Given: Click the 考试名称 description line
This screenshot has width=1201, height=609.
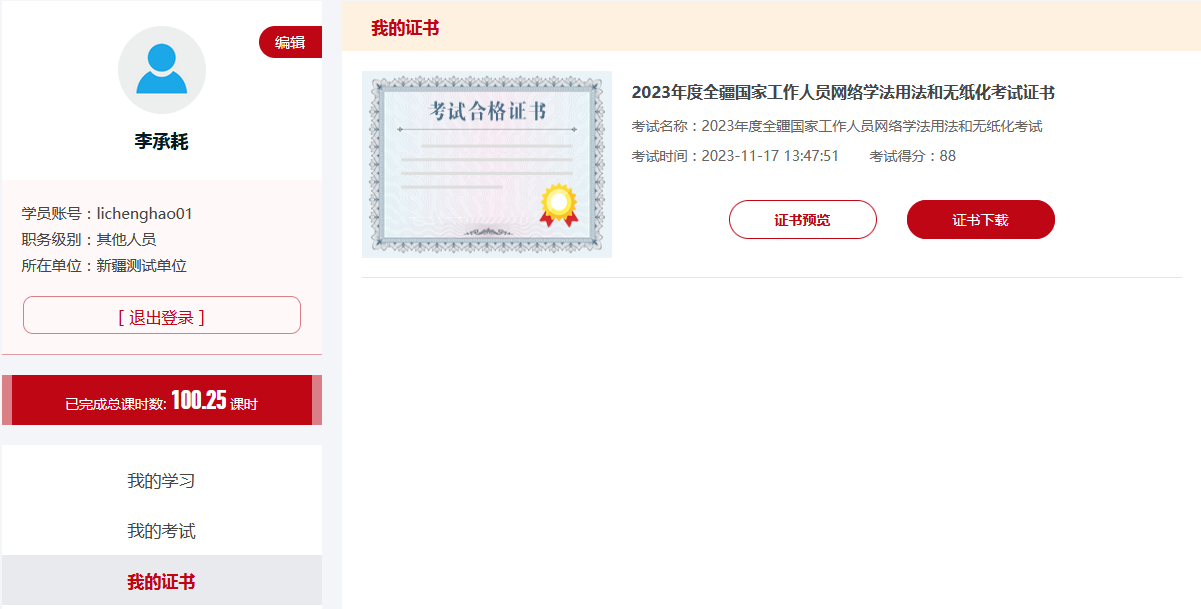Looking at the screenshot, I should (x=837, y=126).
